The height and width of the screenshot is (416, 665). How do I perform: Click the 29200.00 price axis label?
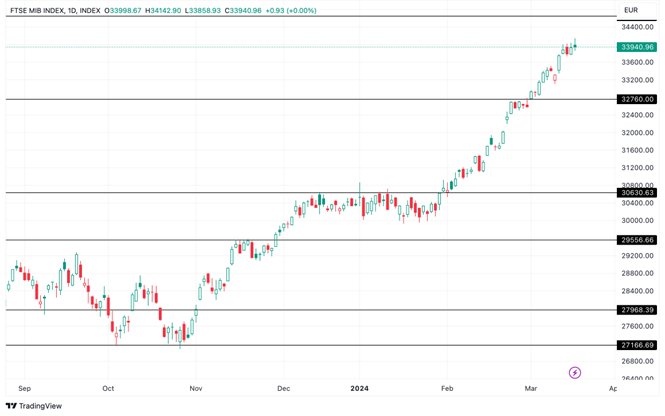[637, 256]
